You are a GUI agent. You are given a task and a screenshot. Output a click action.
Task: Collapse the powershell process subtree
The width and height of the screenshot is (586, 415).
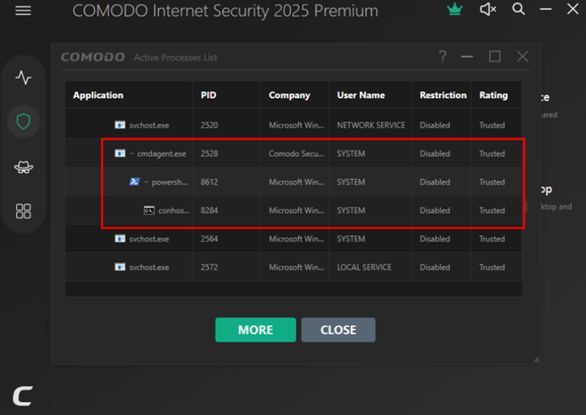(146, 182)
